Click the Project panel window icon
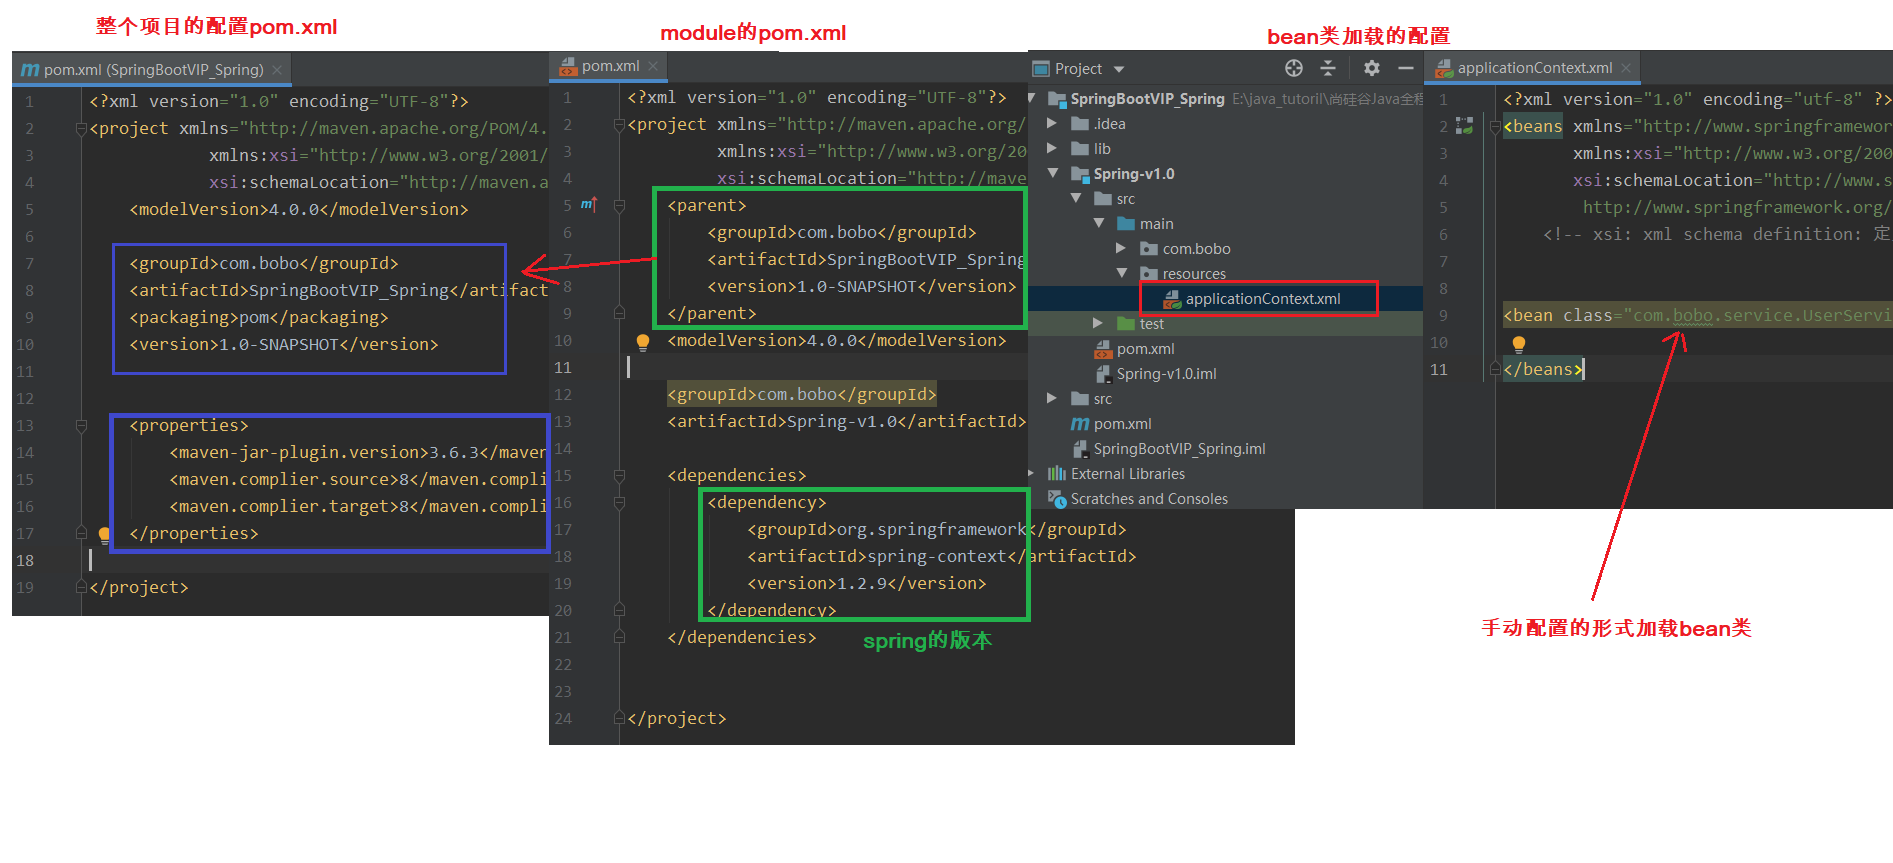The image size is (1893, 863). (x=1041, y=69)
